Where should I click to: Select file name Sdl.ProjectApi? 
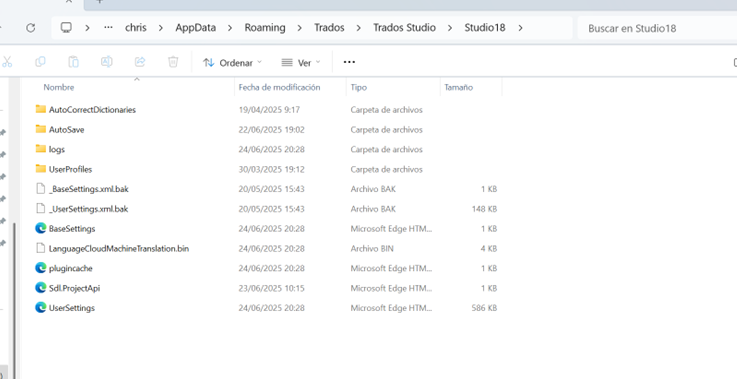tap(74, 288)
